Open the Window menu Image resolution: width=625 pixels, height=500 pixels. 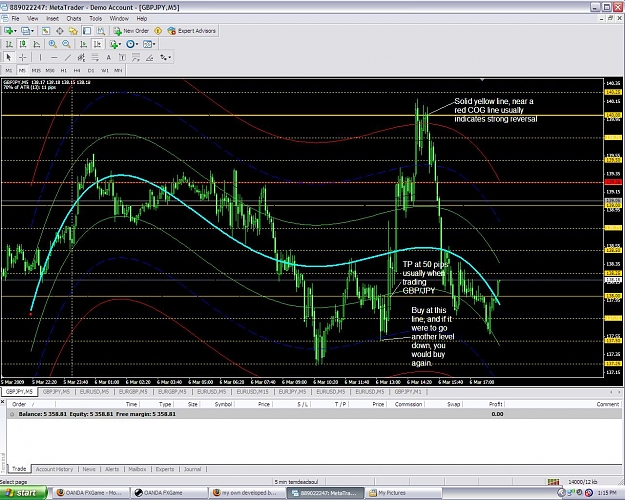tap(119, 18)
